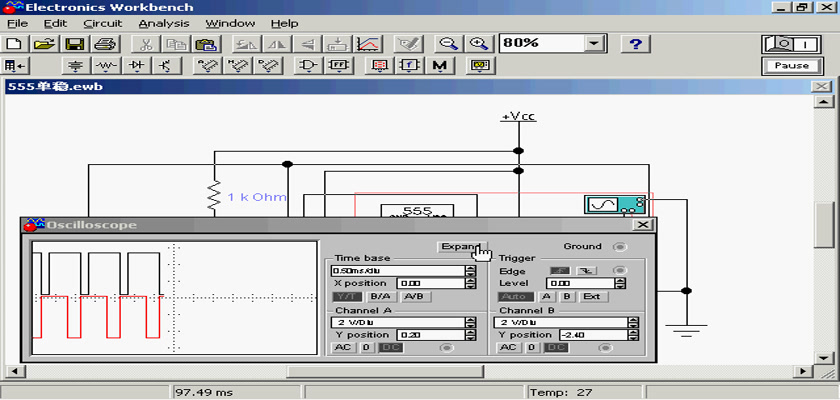Increase Channel B V/Div up arrow

click(634, 320)
